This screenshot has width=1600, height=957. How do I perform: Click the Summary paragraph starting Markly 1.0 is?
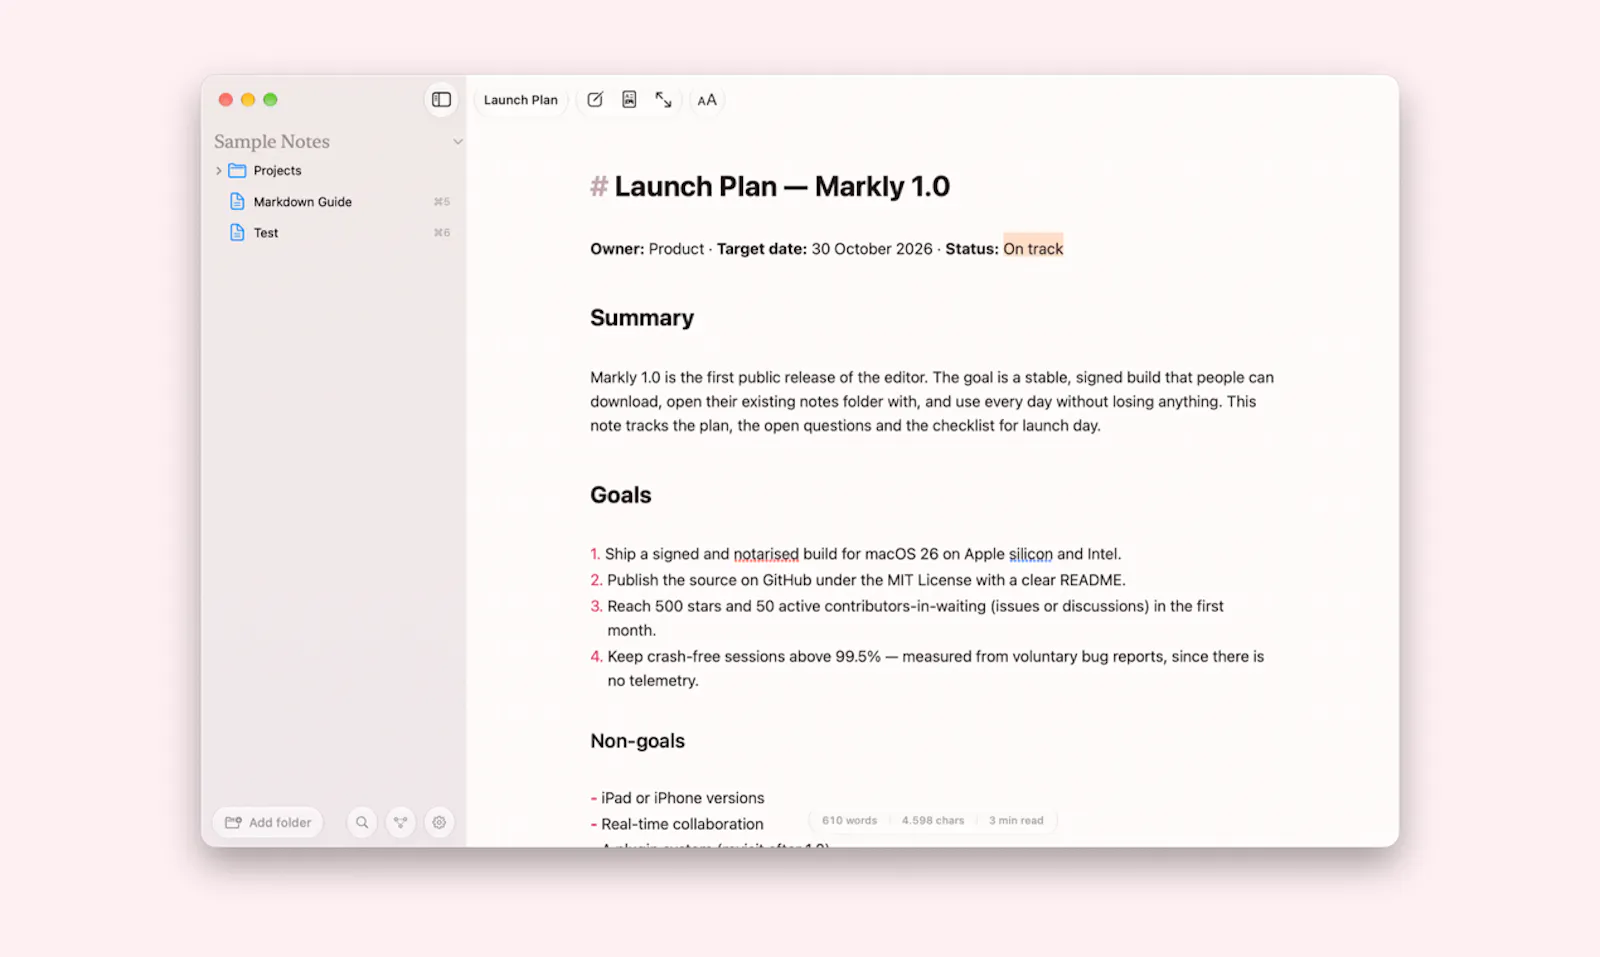click(x=932, y=401)
